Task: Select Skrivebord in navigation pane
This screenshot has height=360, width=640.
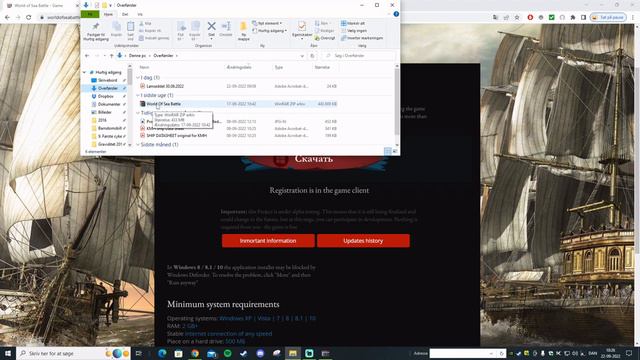Action: pyautogui.click(x=107, y=80)
